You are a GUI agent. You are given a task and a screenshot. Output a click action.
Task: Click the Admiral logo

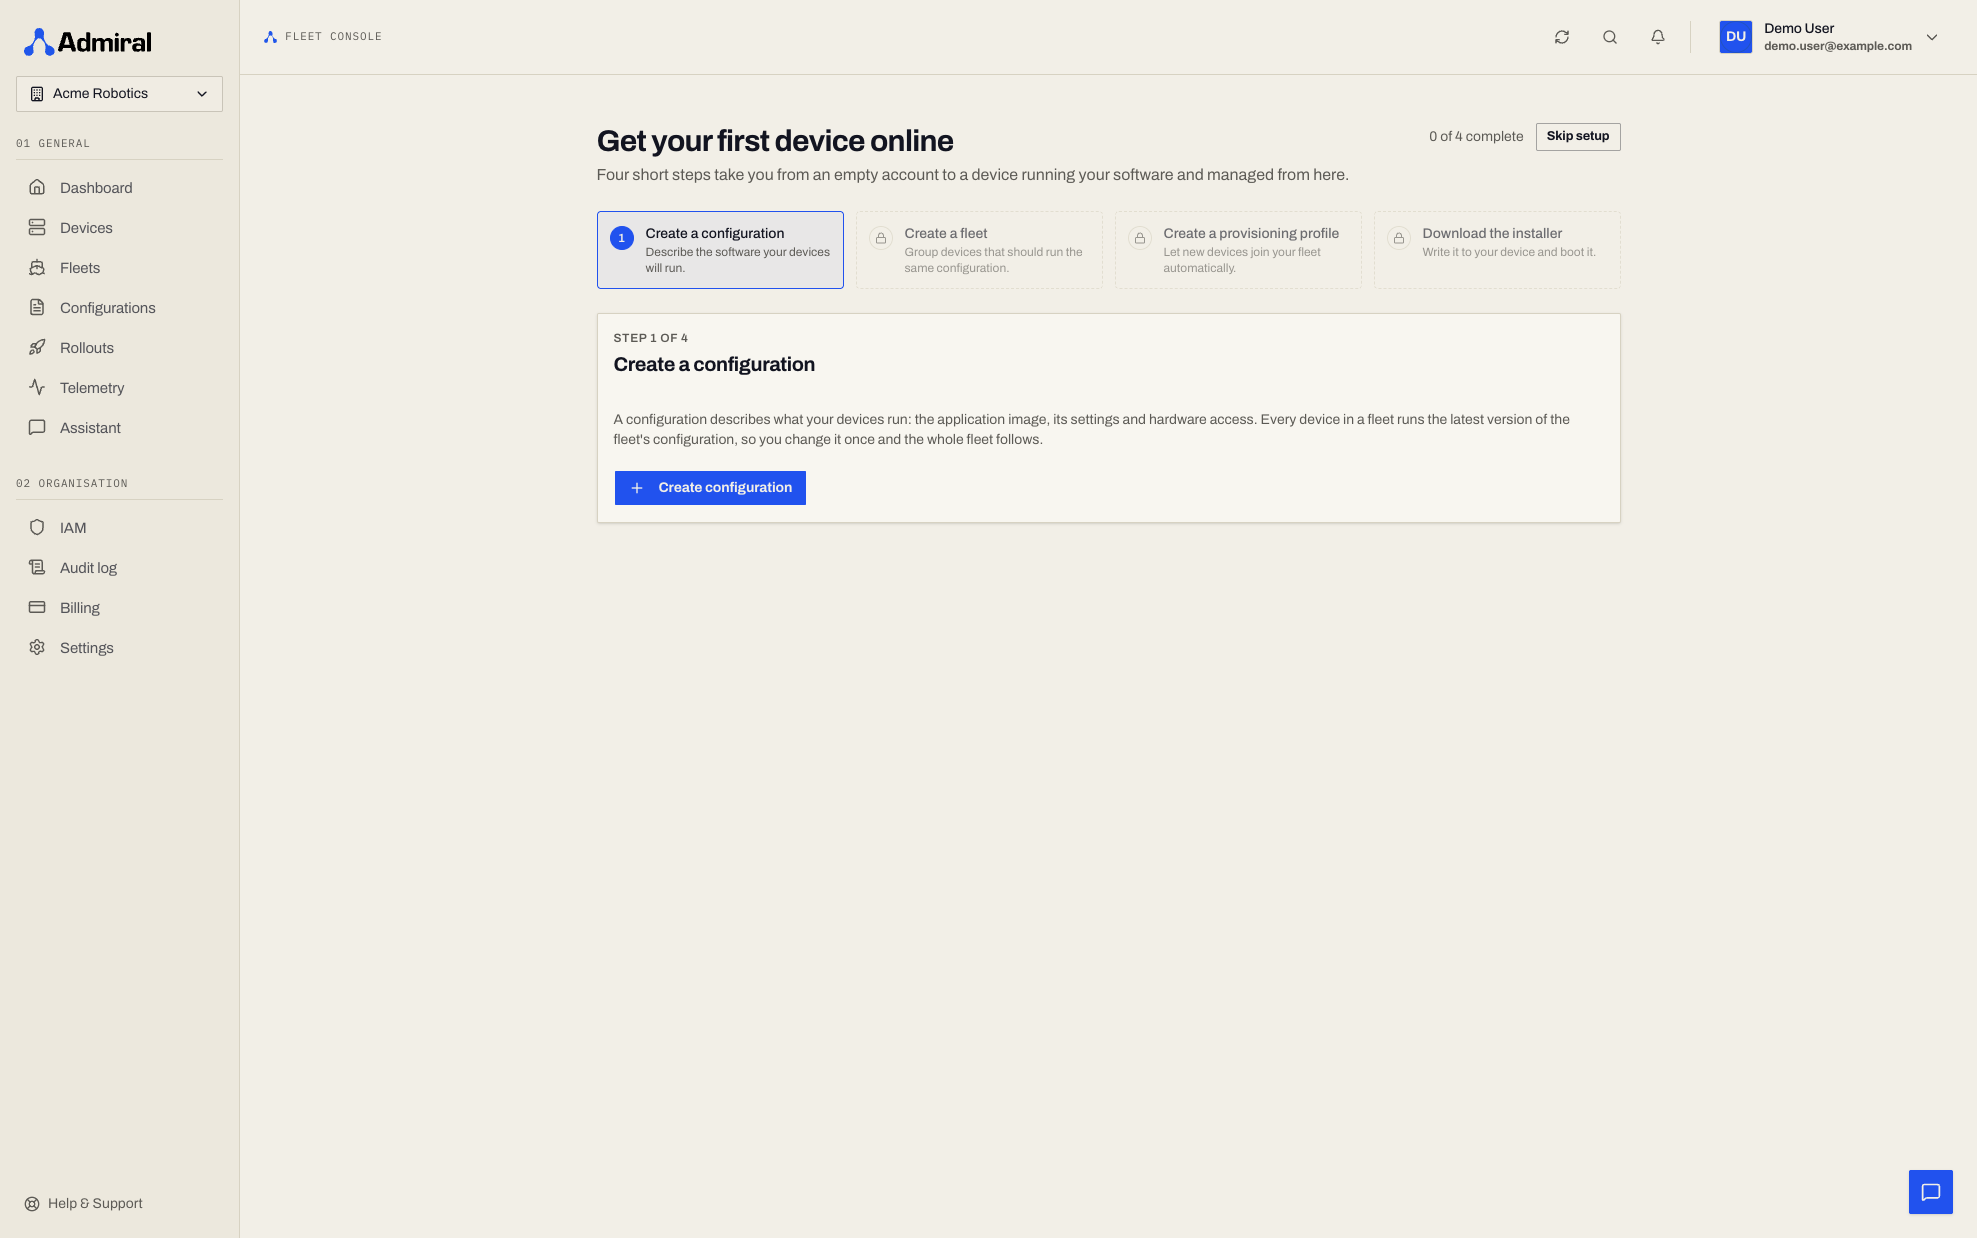[88, 42]
